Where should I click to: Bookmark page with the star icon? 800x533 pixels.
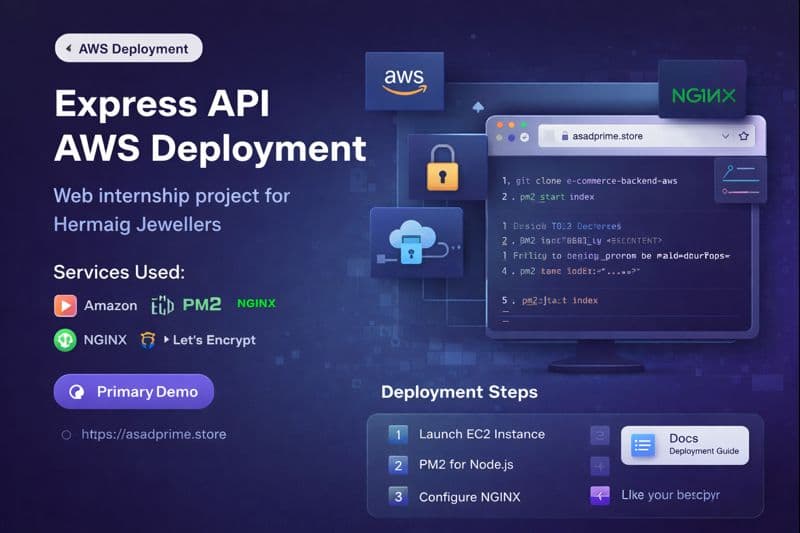pos(744,136)
